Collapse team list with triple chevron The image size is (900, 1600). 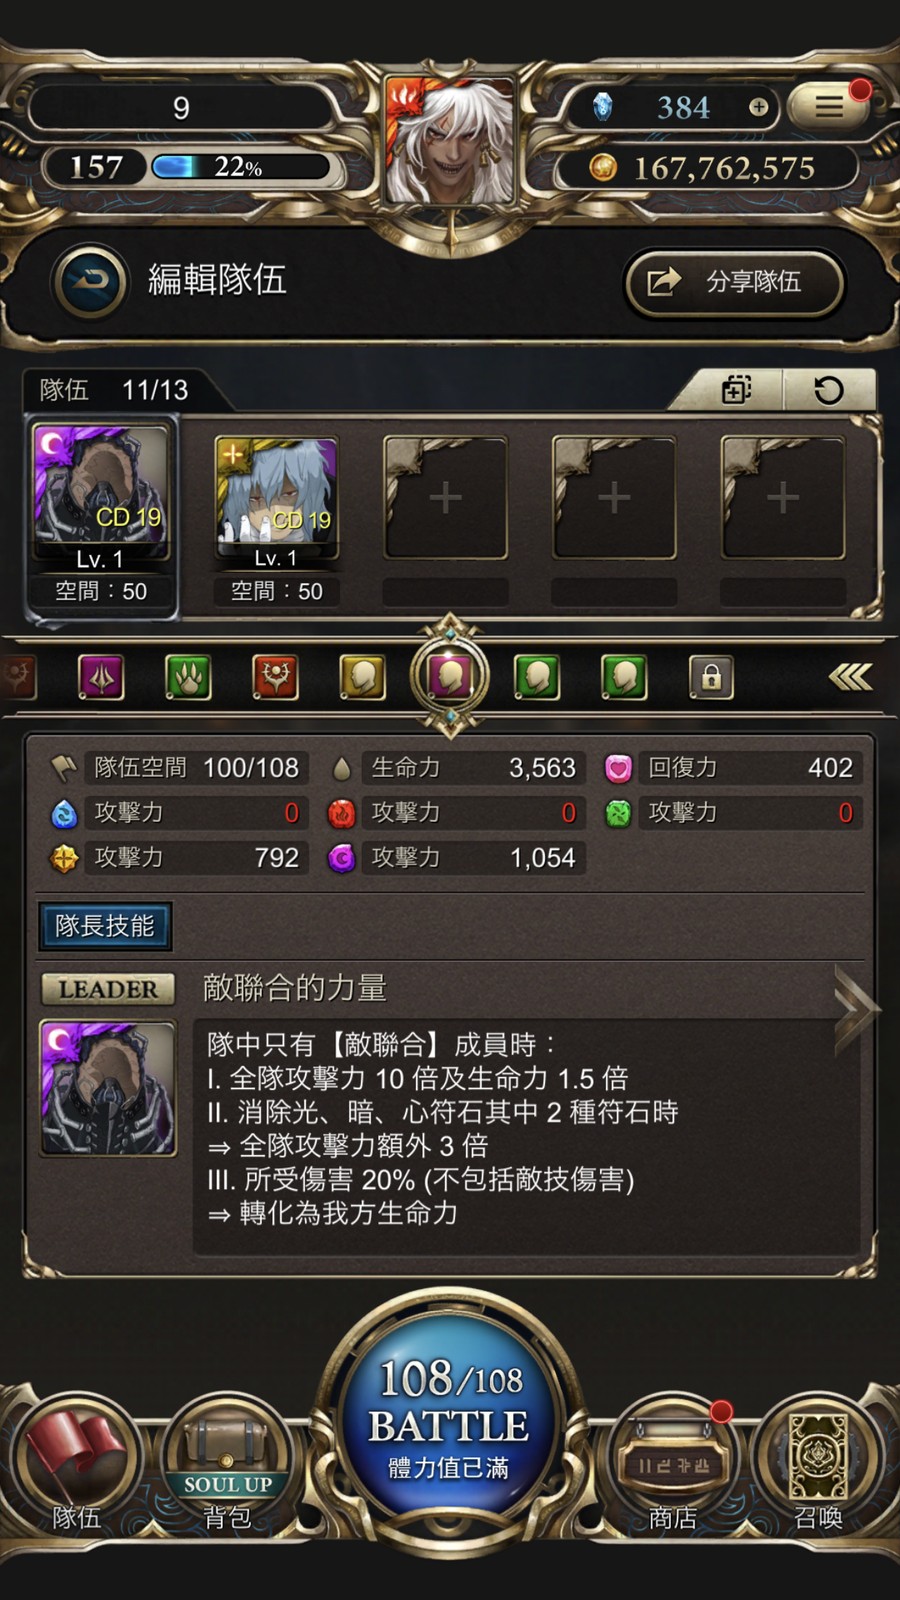coord(850,678)
